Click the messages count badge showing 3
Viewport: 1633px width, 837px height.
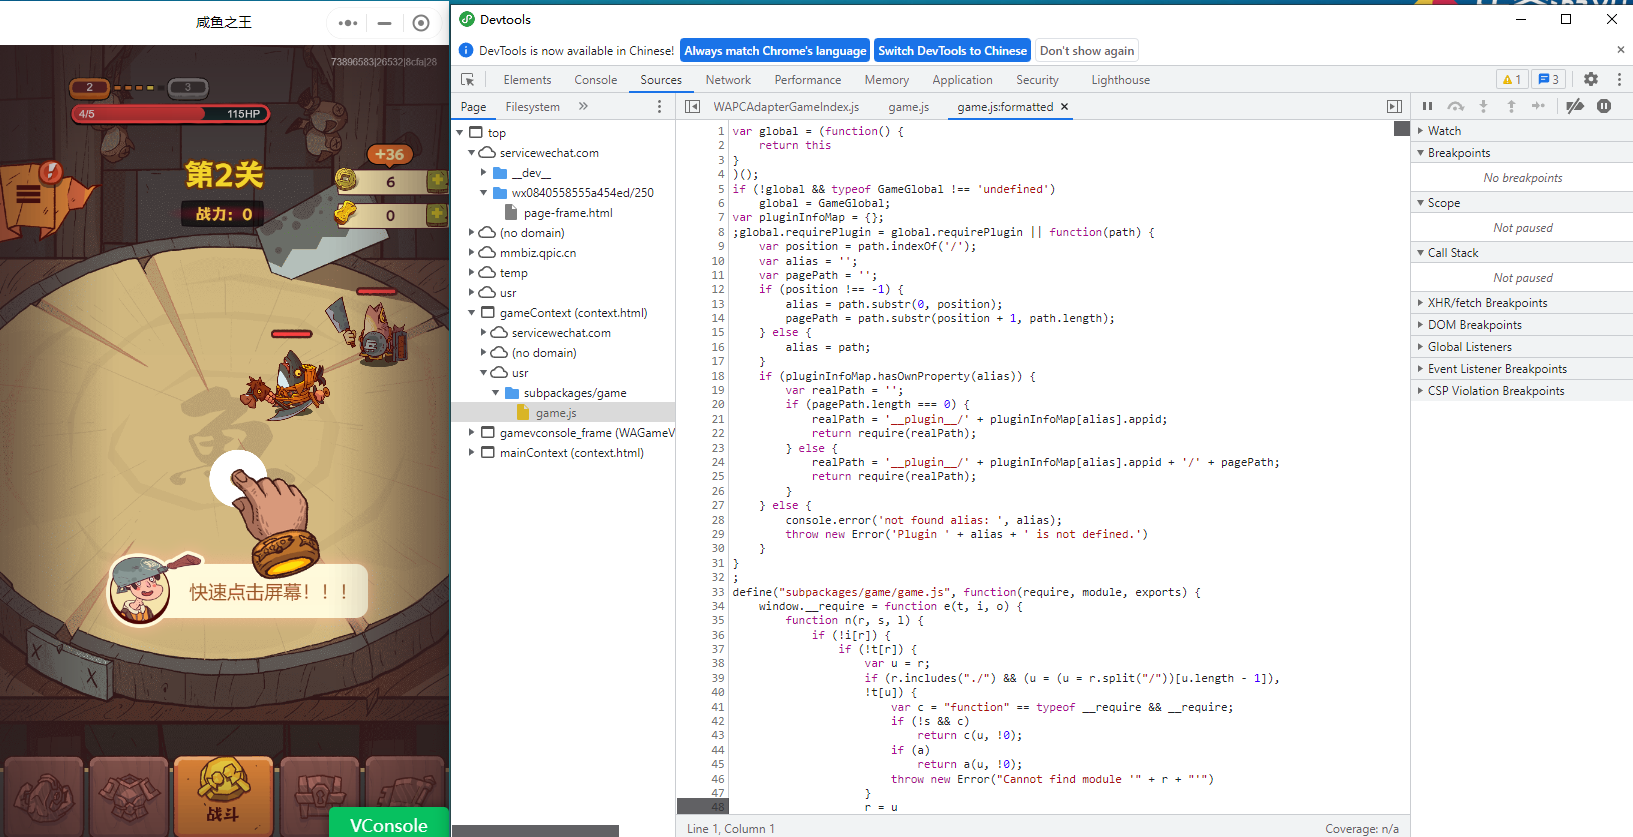1549,79
